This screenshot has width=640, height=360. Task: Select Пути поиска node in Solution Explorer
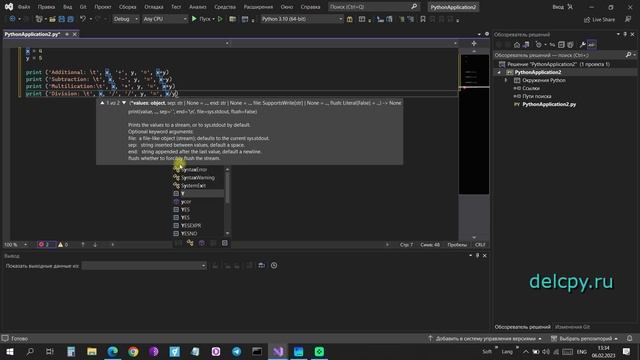(537, 96)
